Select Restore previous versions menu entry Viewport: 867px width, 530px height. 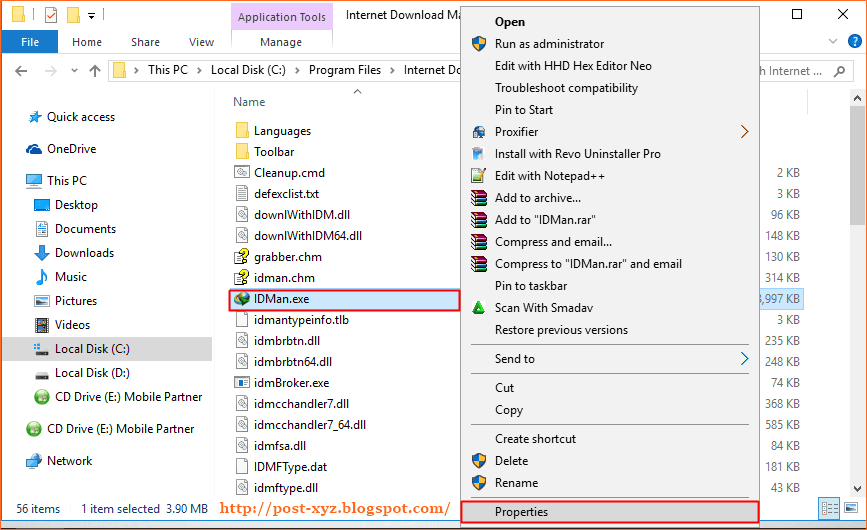pyautogui.click(x=609, y=330)
